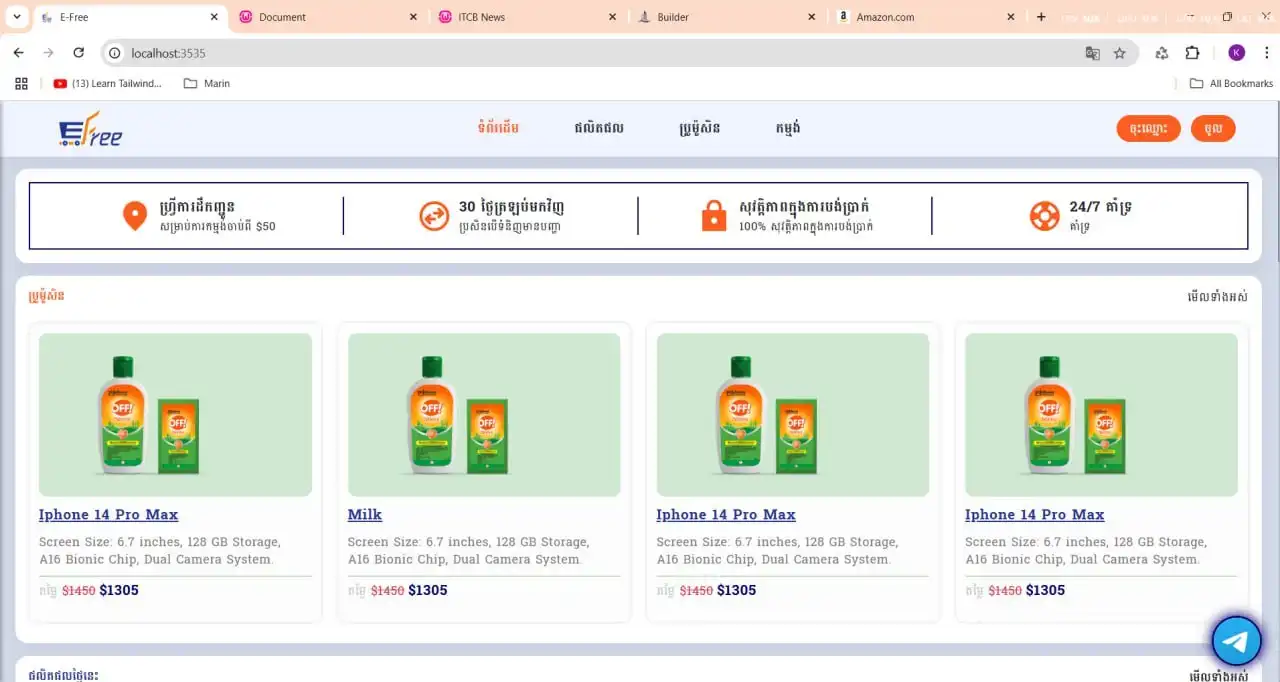
Task: Click the 30-day return arrows icon
Action: [x=434, y=215]
